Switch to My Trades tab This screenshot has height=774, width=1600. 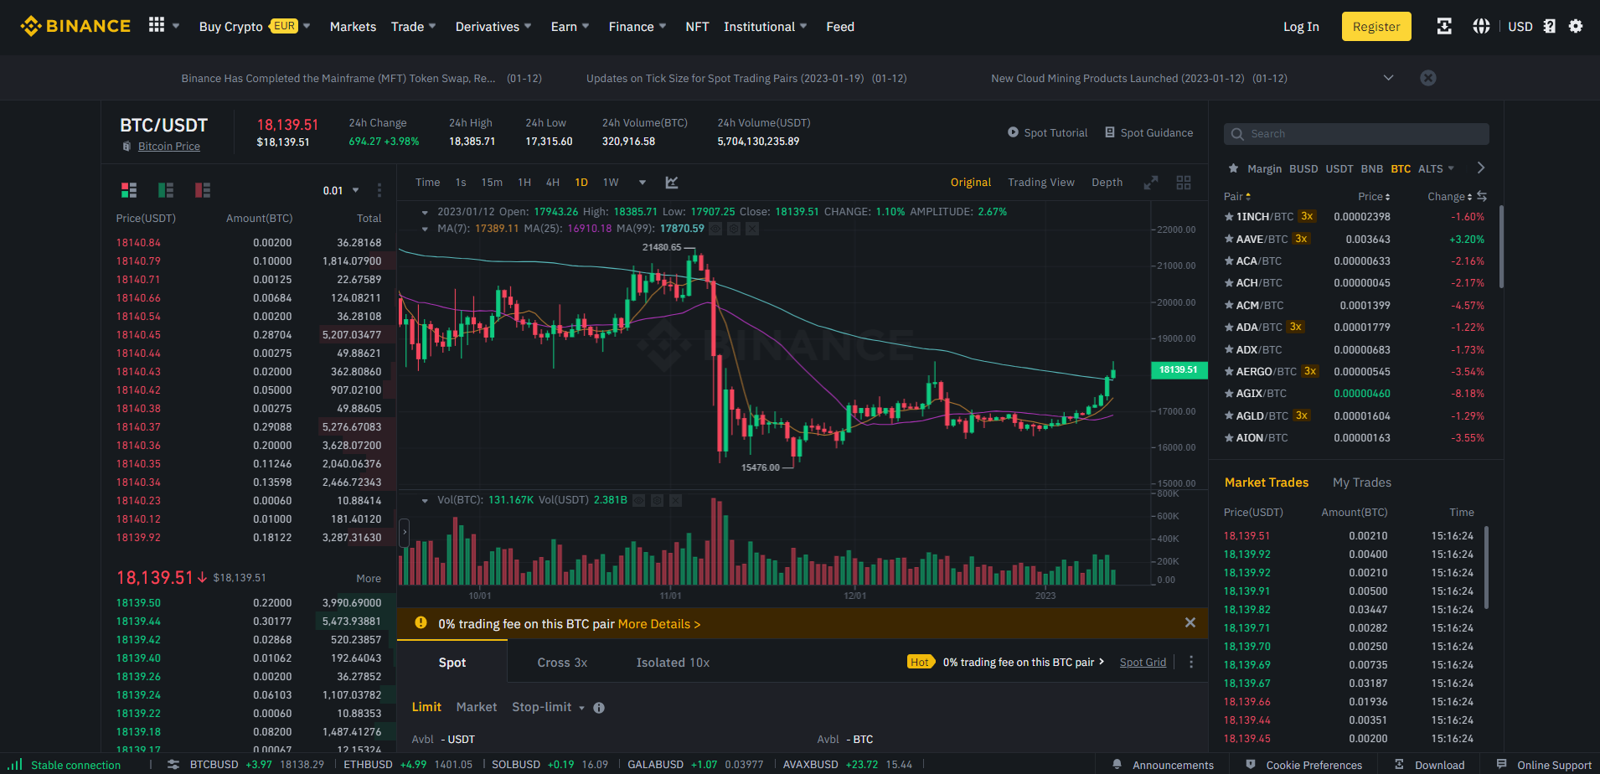(x=1362, y=482)
